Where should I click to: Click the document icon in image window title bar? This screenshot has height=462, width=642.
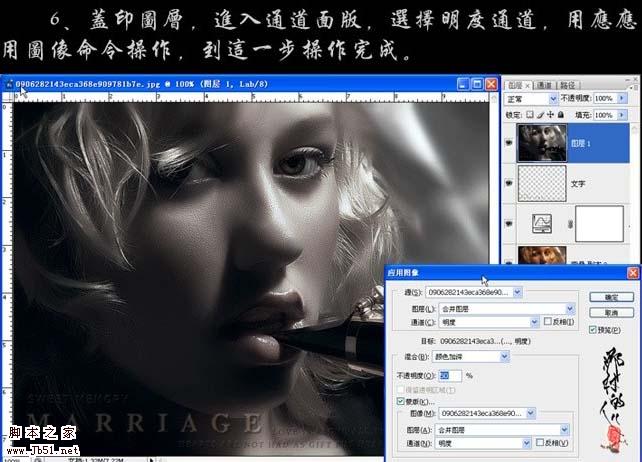(9, 84)
